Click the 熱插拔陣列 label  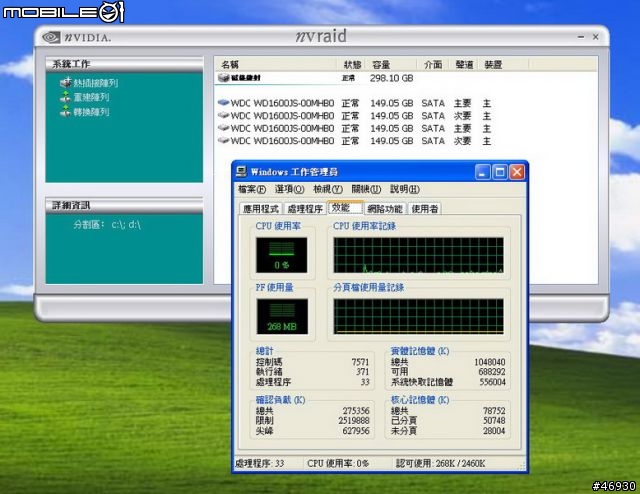pos(96,83)
